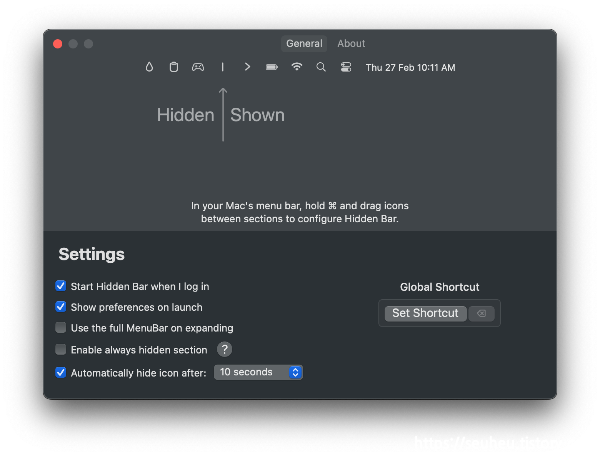Close the window with red button
This screenshot has width=600, height=456.
point(58,44)
